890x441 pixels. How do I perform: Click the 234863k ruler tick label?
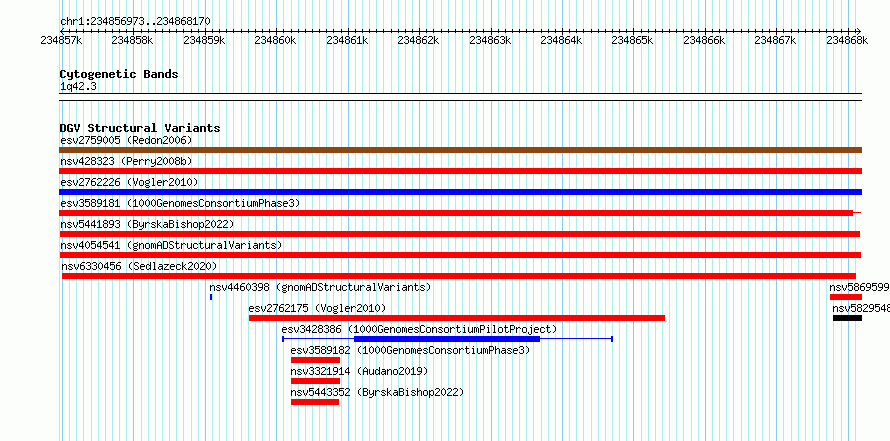point(490,40)
